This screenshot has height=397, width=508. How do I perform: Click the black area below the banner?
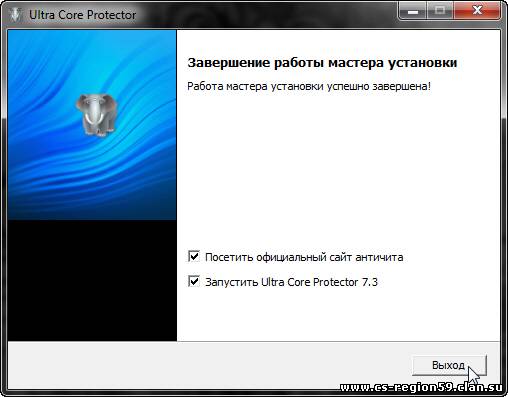pos(92,280)
